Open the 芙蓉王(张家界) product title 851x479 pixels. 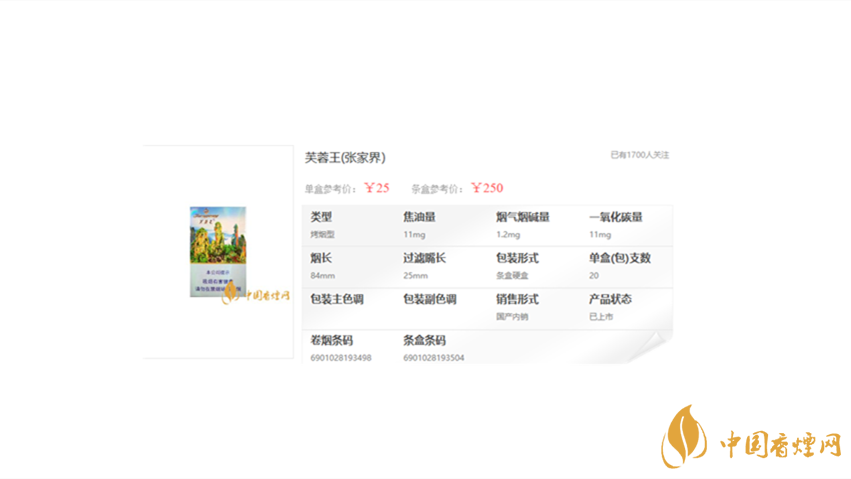tap(345, 157)
